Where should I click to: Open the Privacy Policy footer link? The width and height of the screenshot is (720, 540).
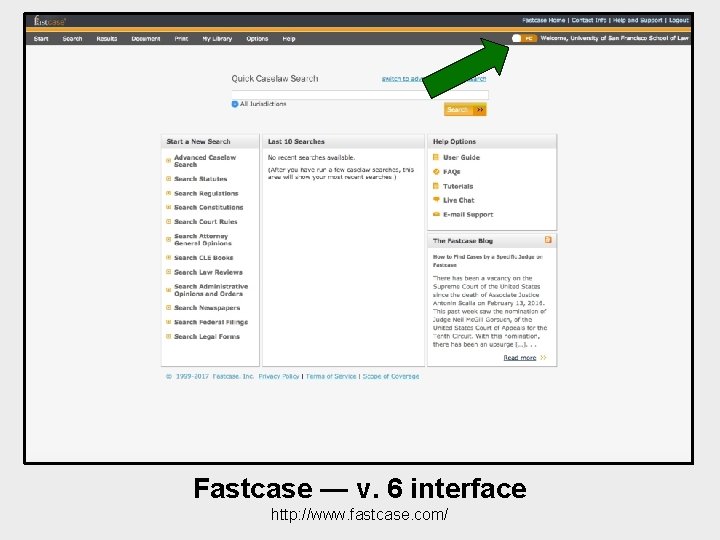279,376
